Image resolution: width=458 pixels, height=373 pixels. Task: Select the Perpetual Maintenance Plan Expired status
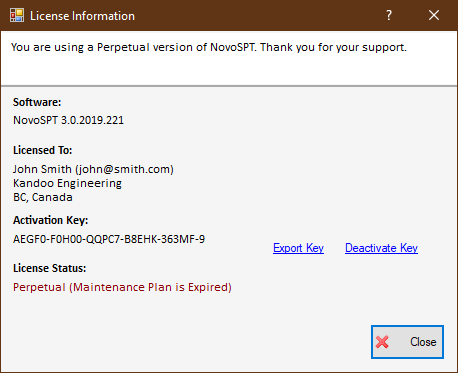click(122, 287)
